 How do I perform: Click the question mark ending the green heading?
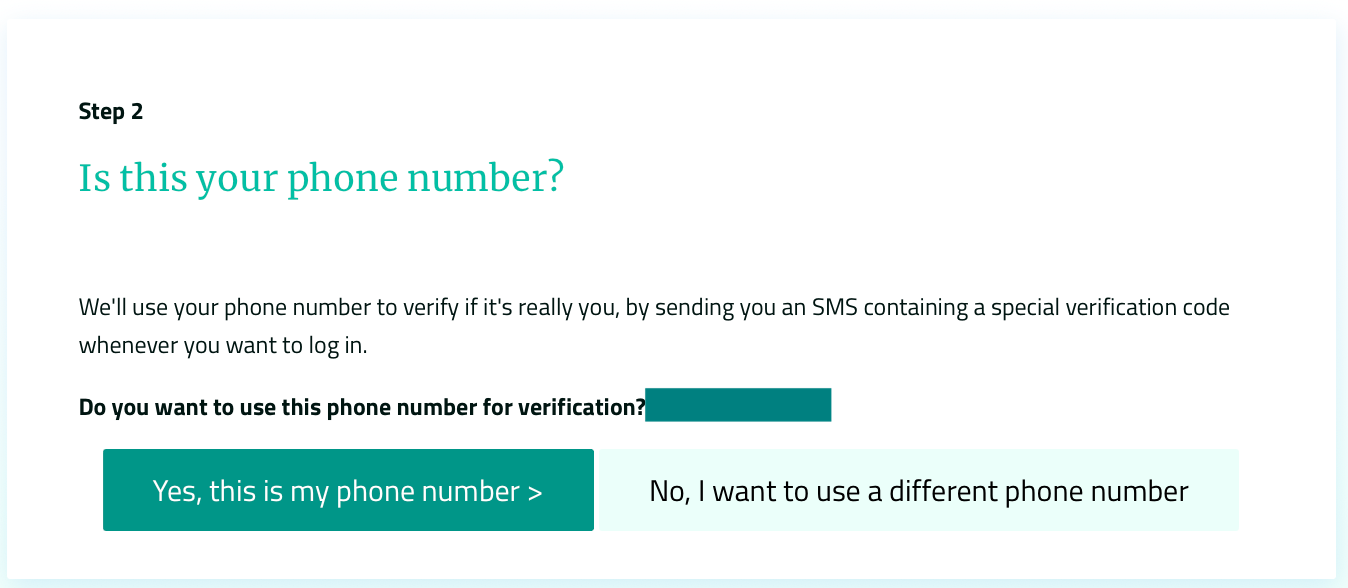[555, 179]
